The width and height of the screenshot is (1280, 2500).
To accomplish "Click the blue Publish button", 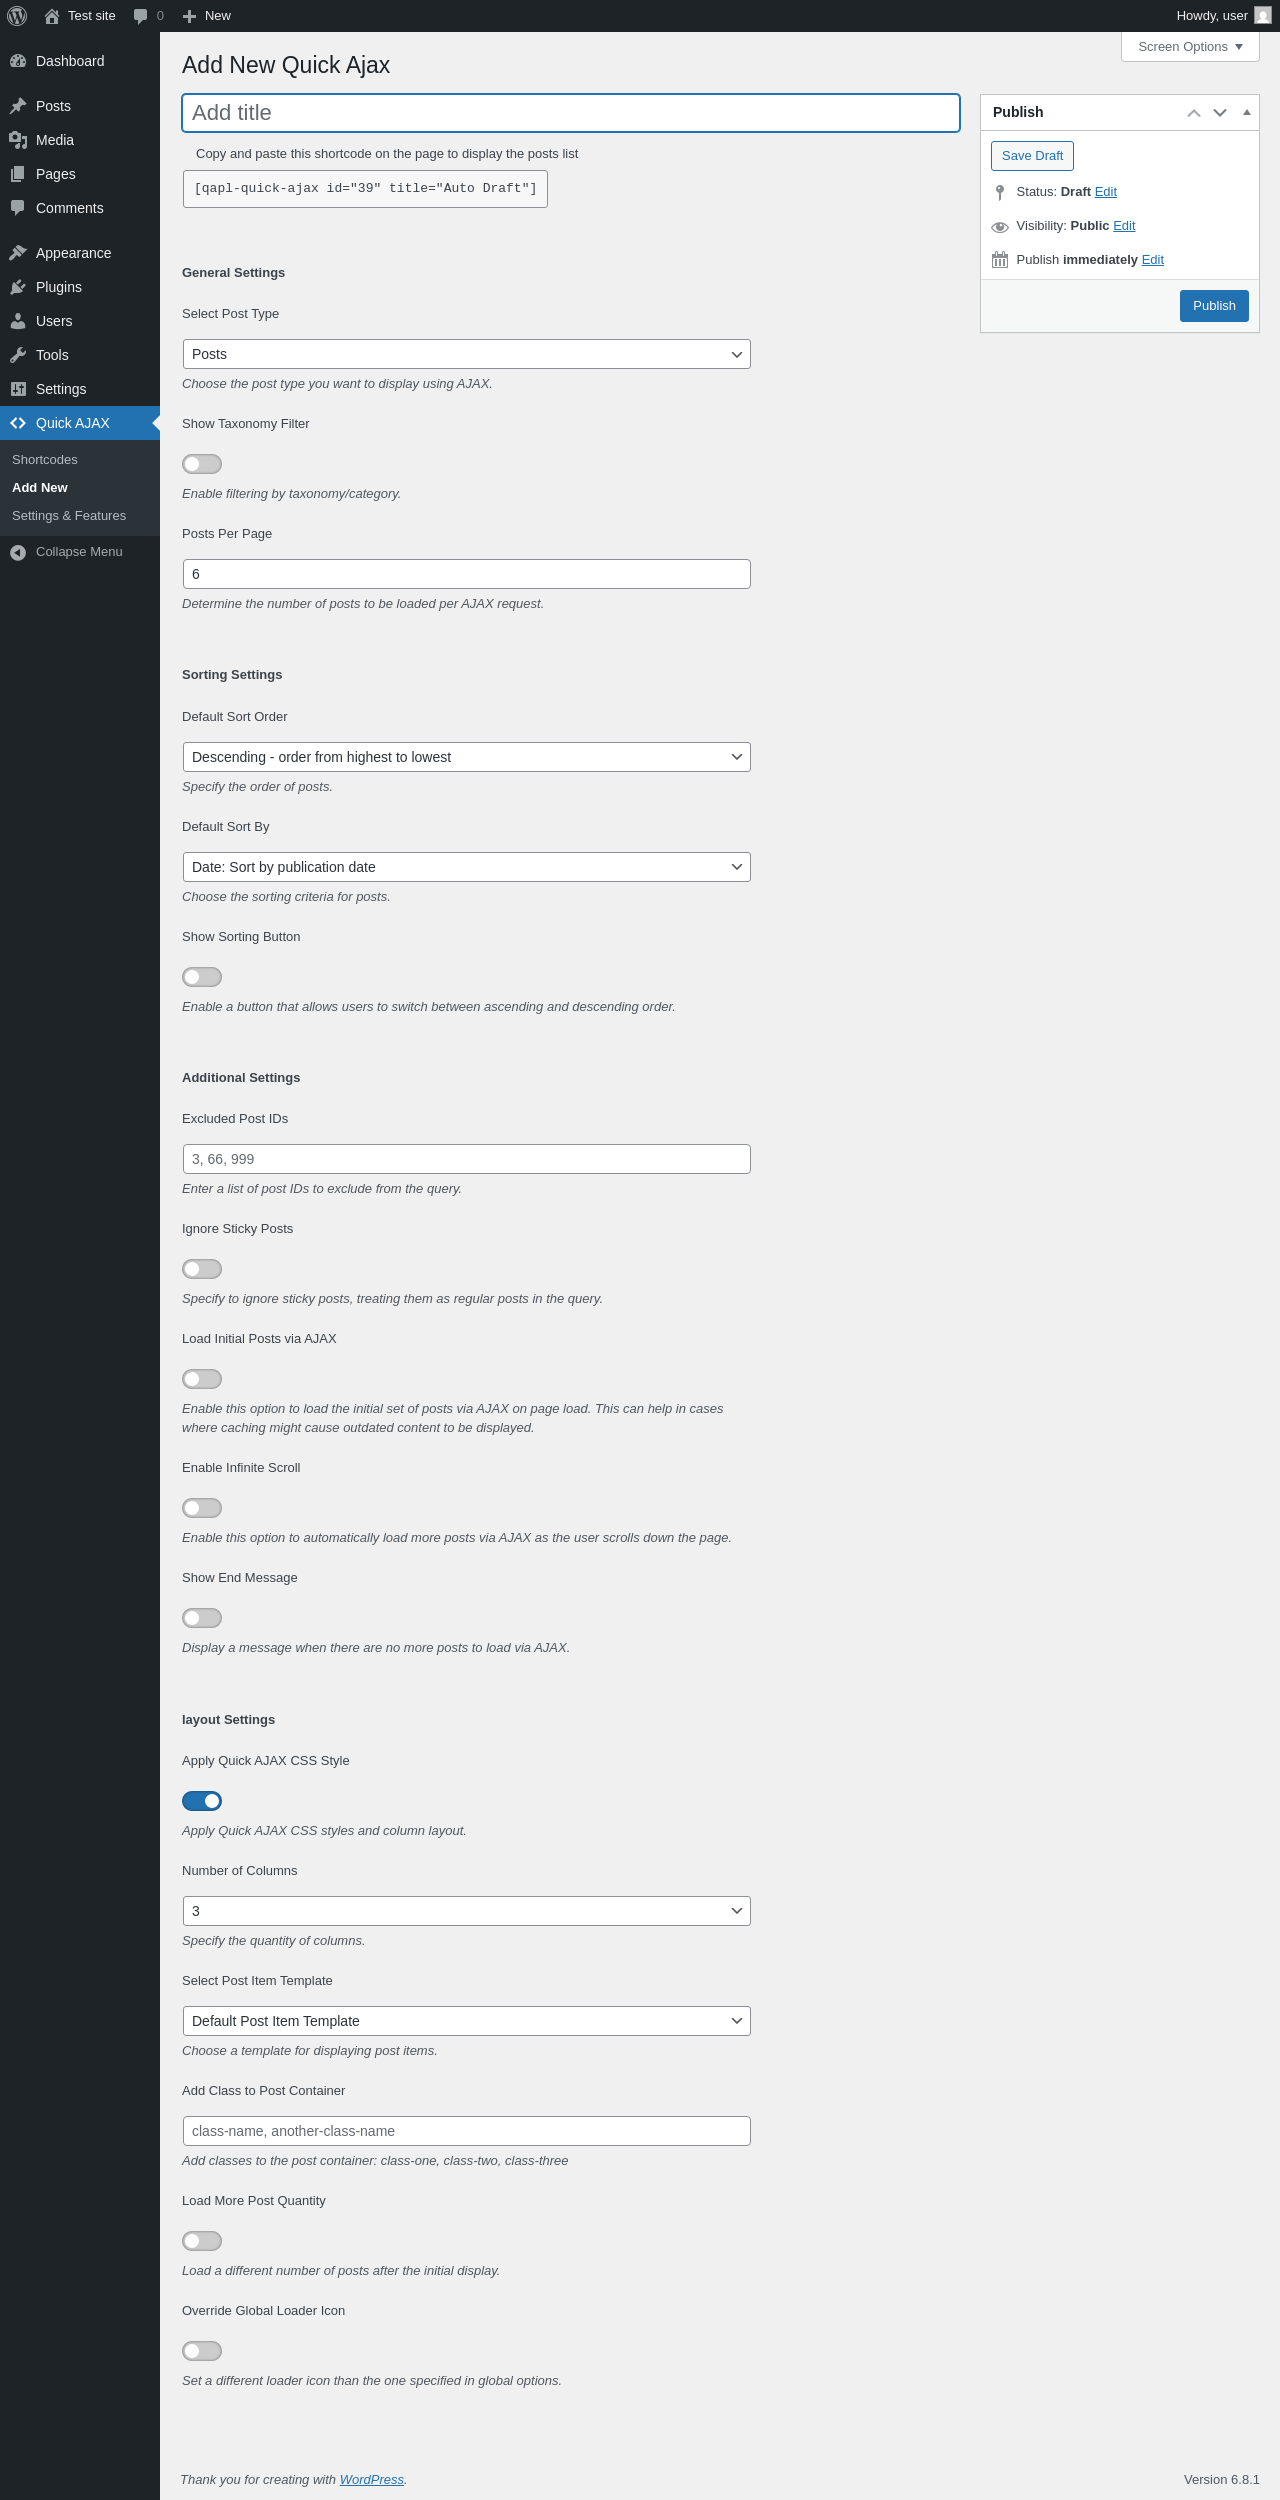I will point(1214,306).
